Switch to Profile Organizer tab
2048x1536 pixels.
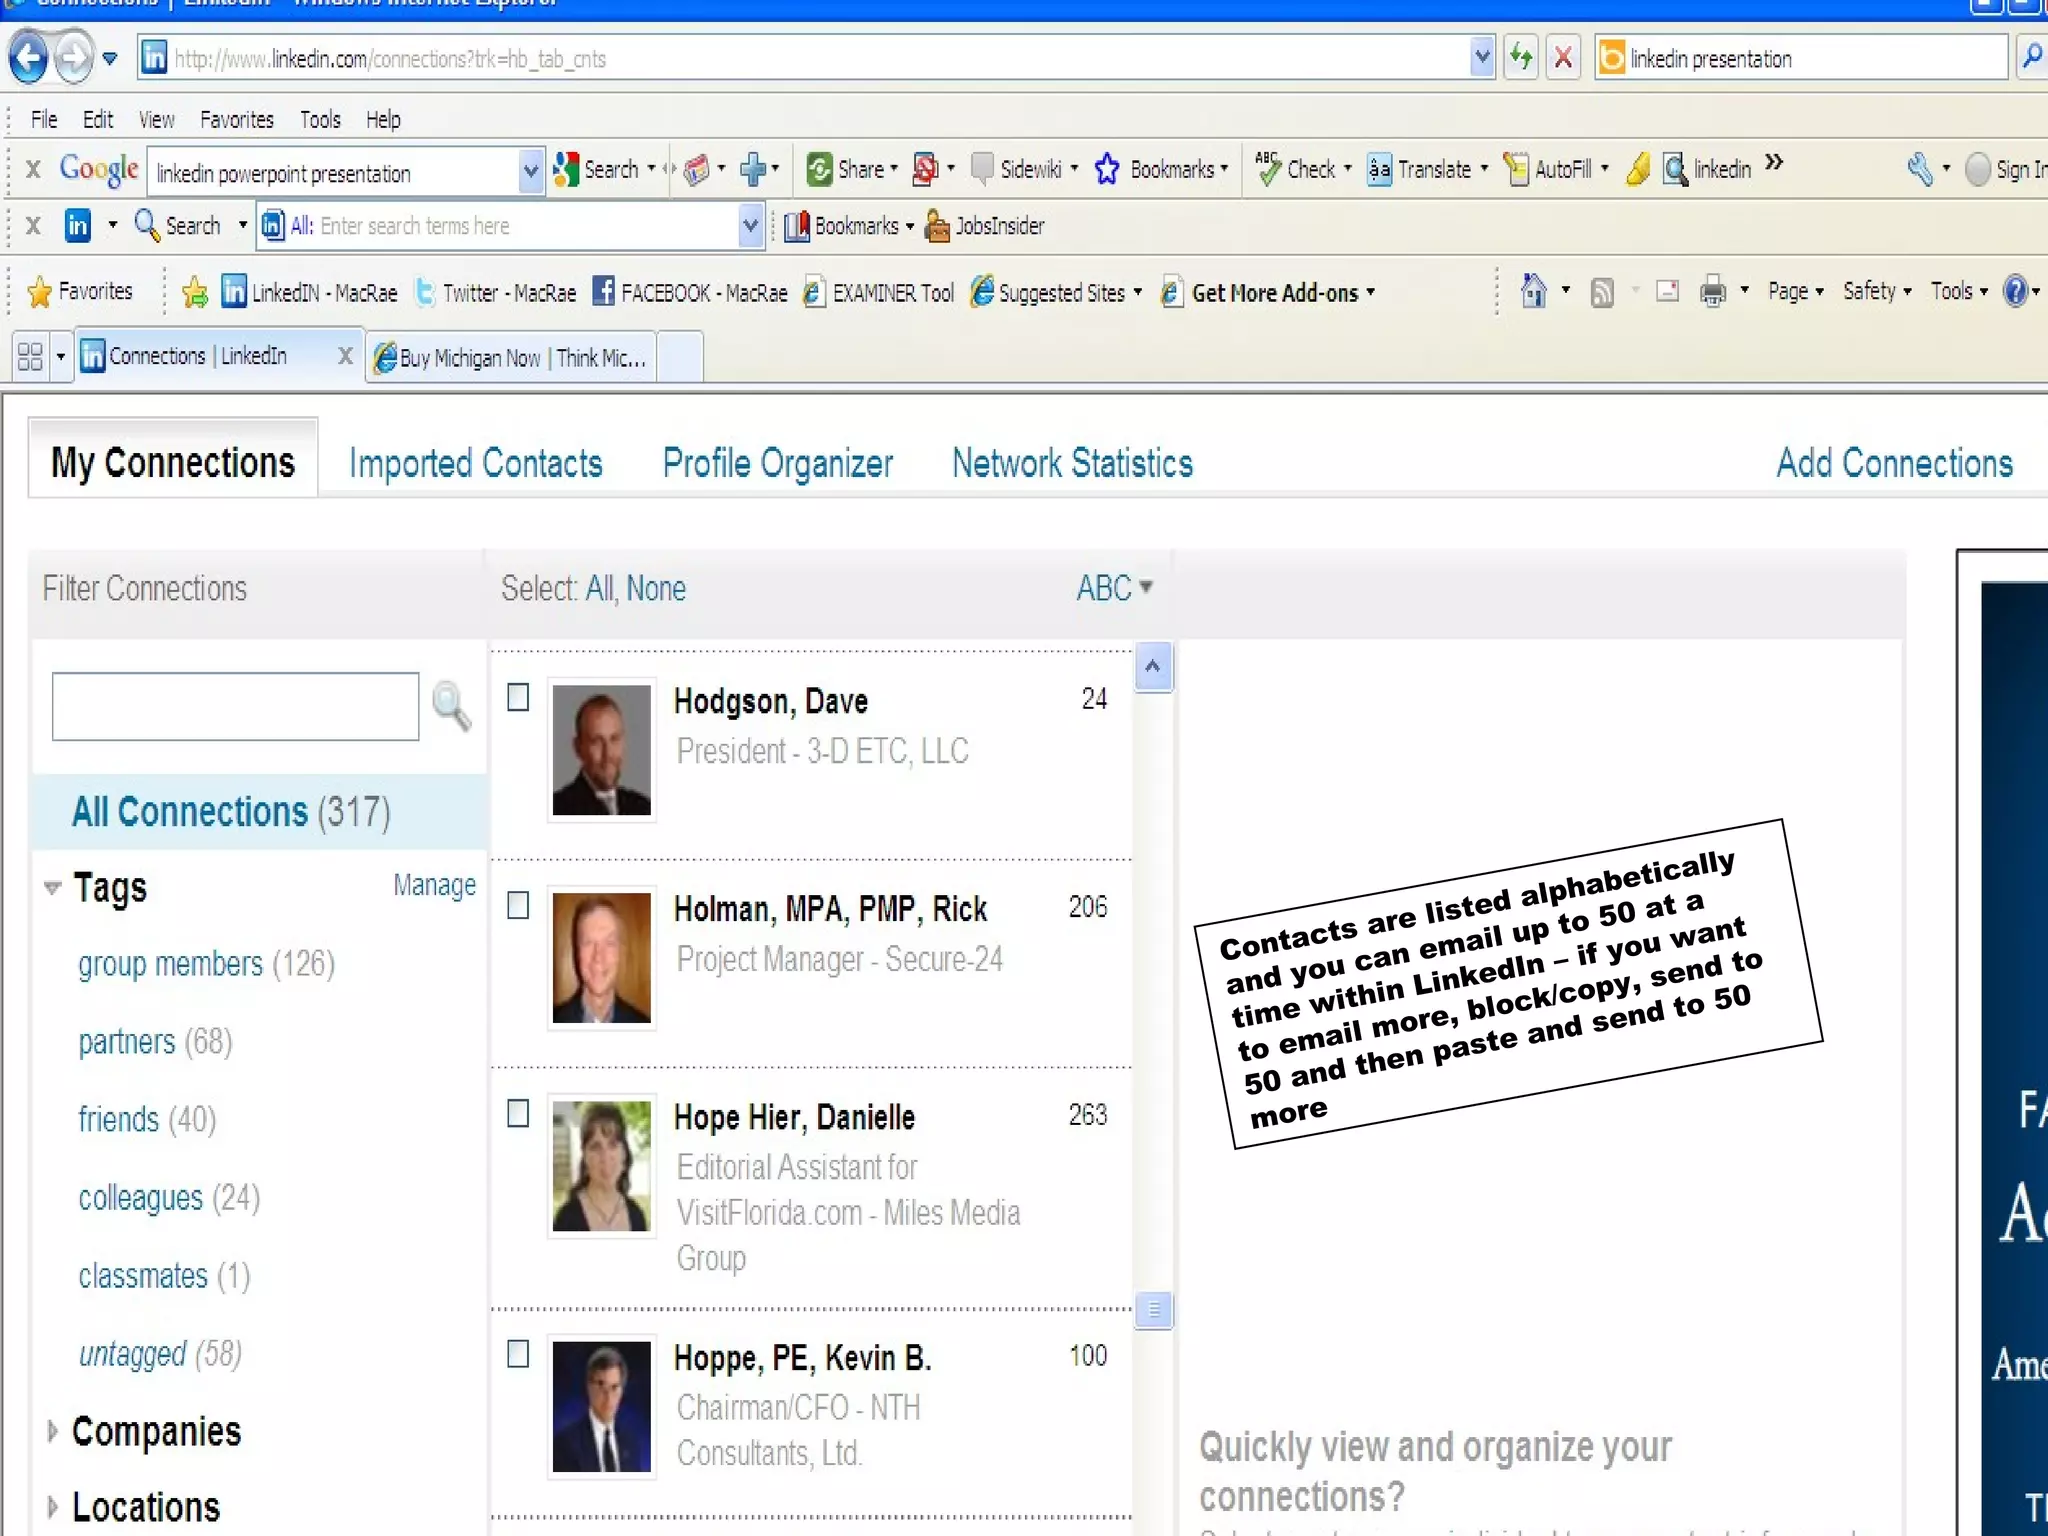pos(778,463)
